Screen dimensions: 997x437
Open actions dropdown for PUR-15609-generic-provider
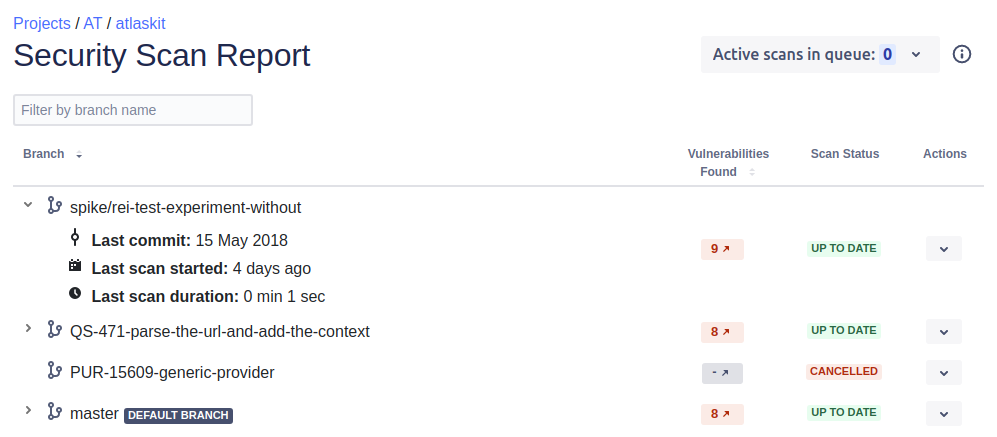(x=943, y=372)
